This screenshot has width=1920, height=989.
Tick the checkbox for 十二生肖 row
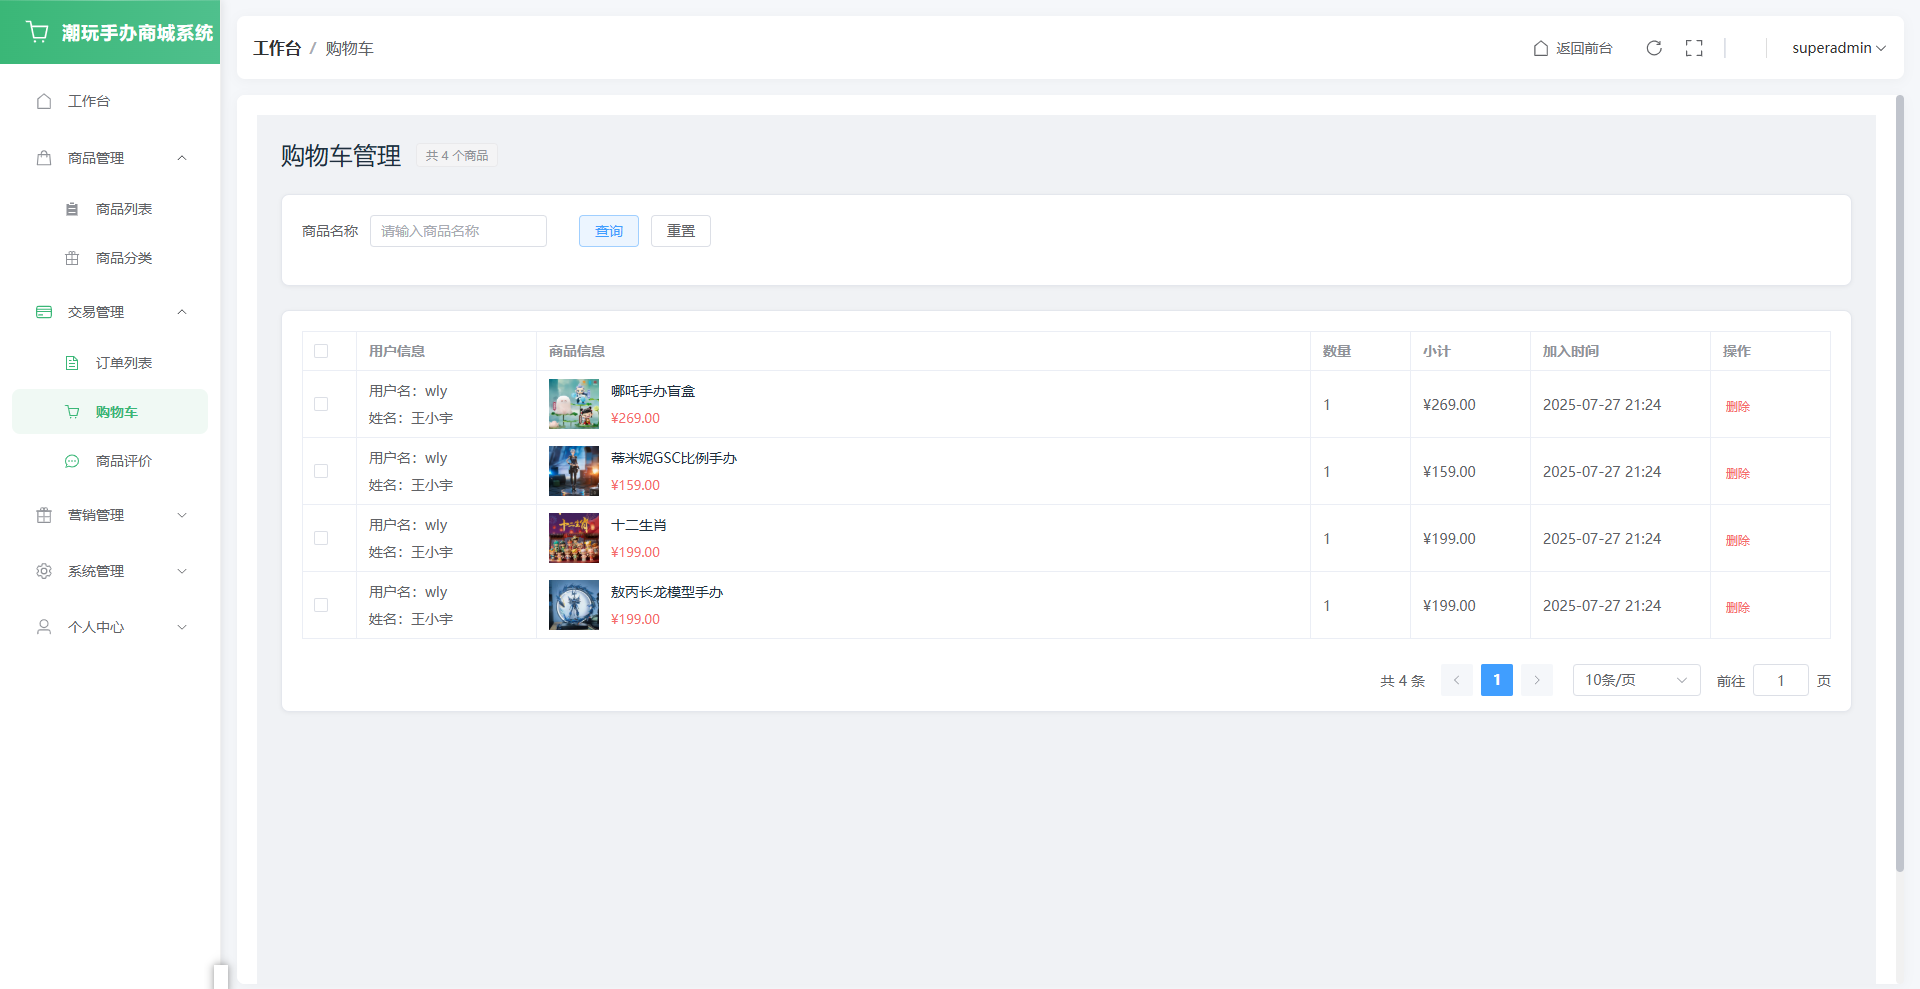321,538
